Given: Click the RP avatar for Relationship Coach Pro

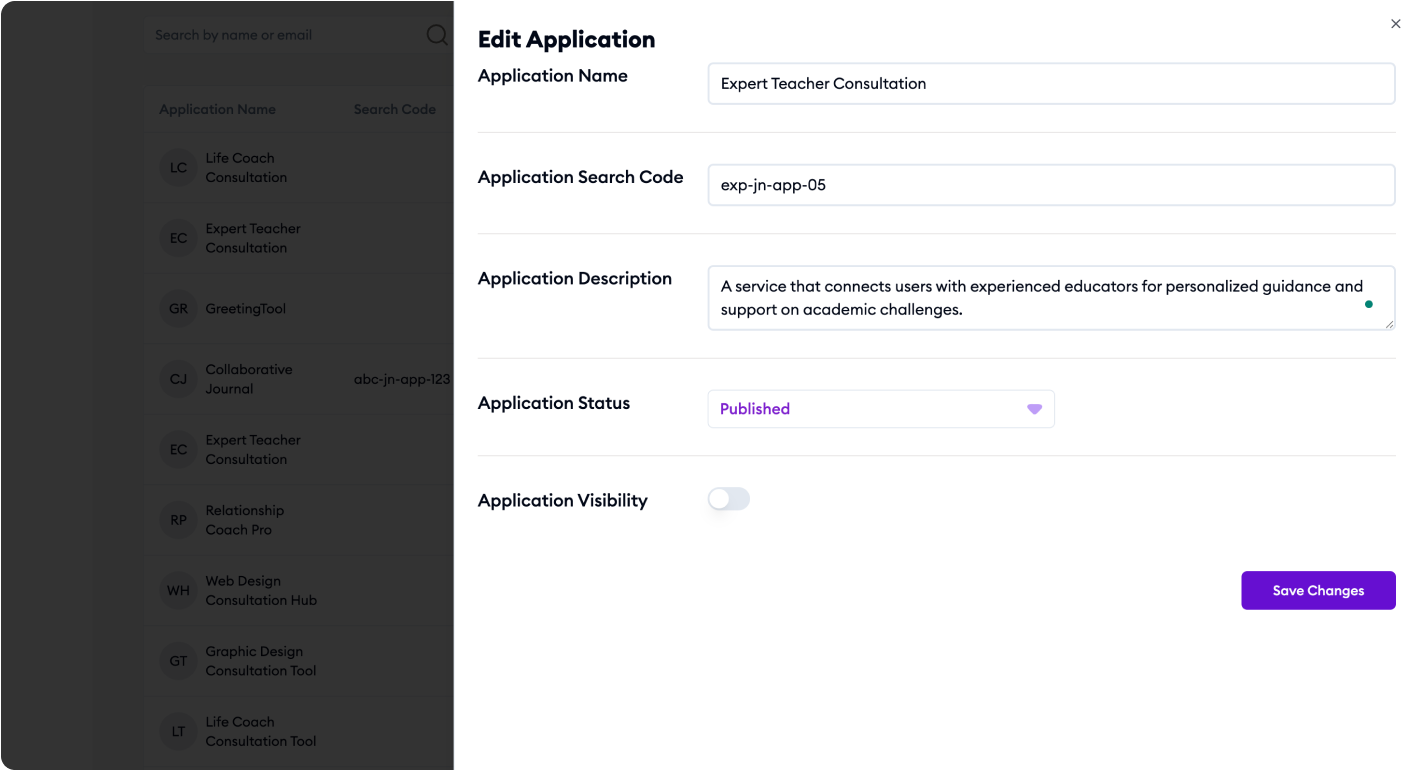Looking at the screenshot, I should click(x=179, y=520).
